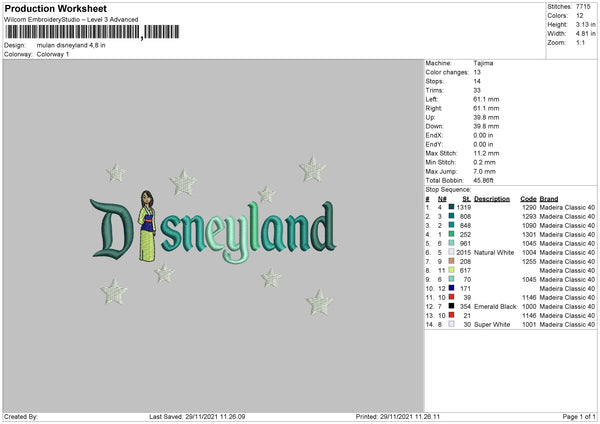
Task: Click the Max Jump value 7.0 mm
Action: point(484,171)
